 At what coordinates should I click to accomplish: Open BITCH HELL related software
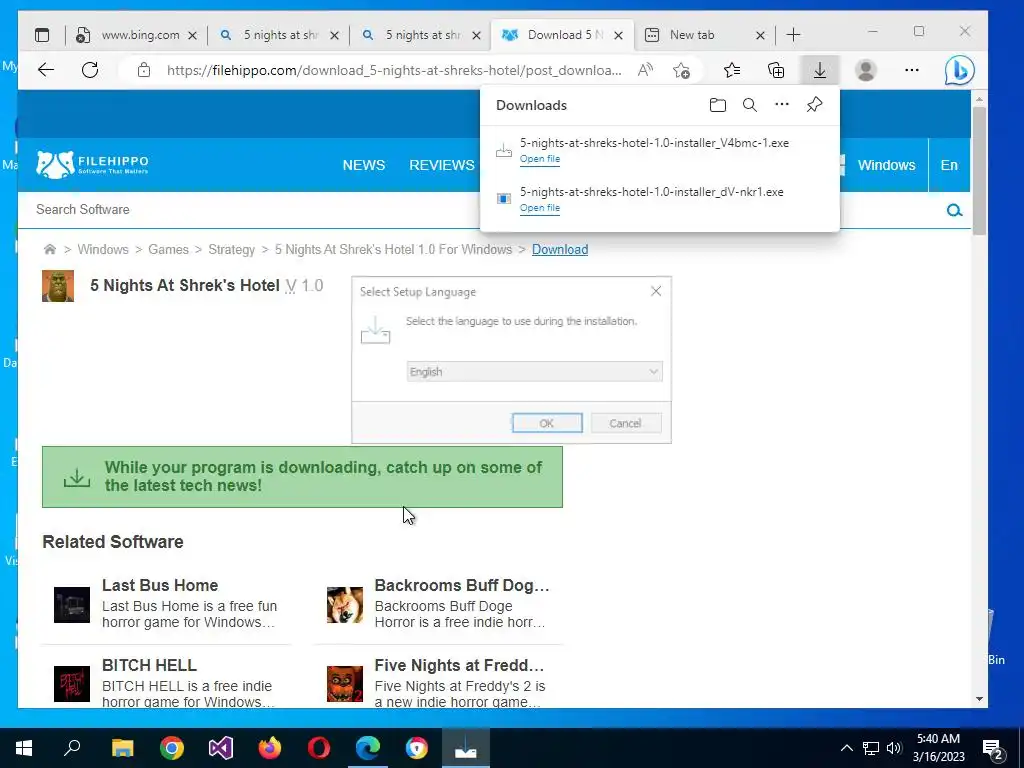pos(149,665)
